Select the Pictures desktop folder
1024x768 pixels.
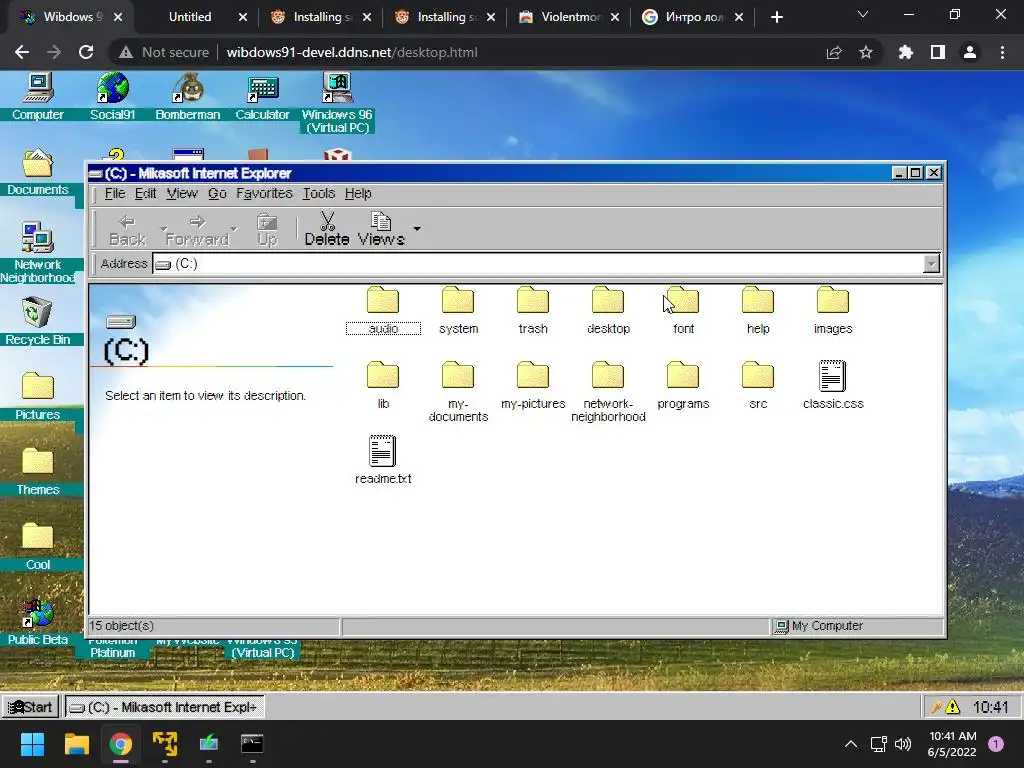point(38,396)
